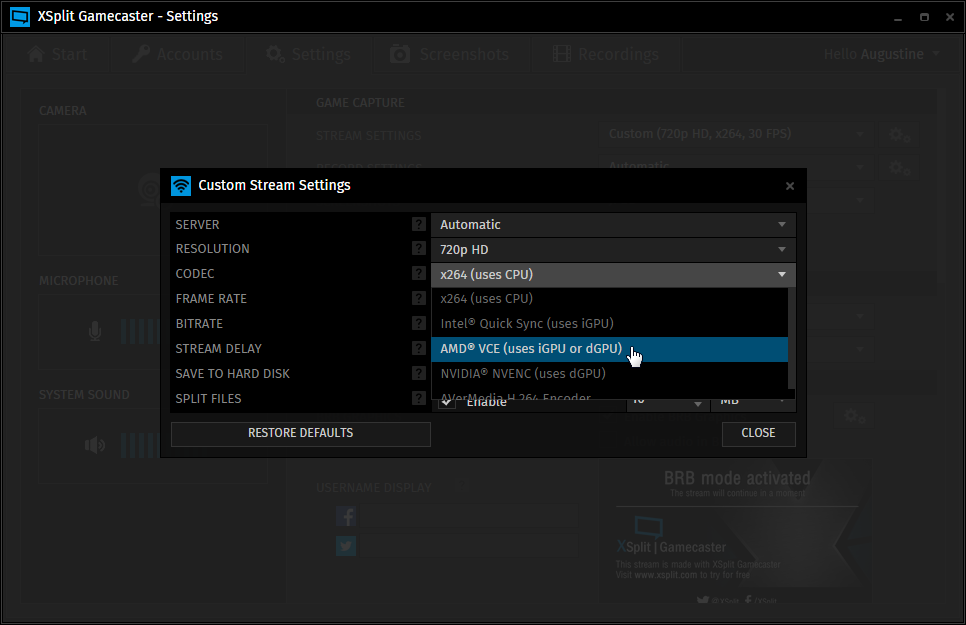966x625 pixels.
Task: Click the microphone level meter
Action: (140, 332)
